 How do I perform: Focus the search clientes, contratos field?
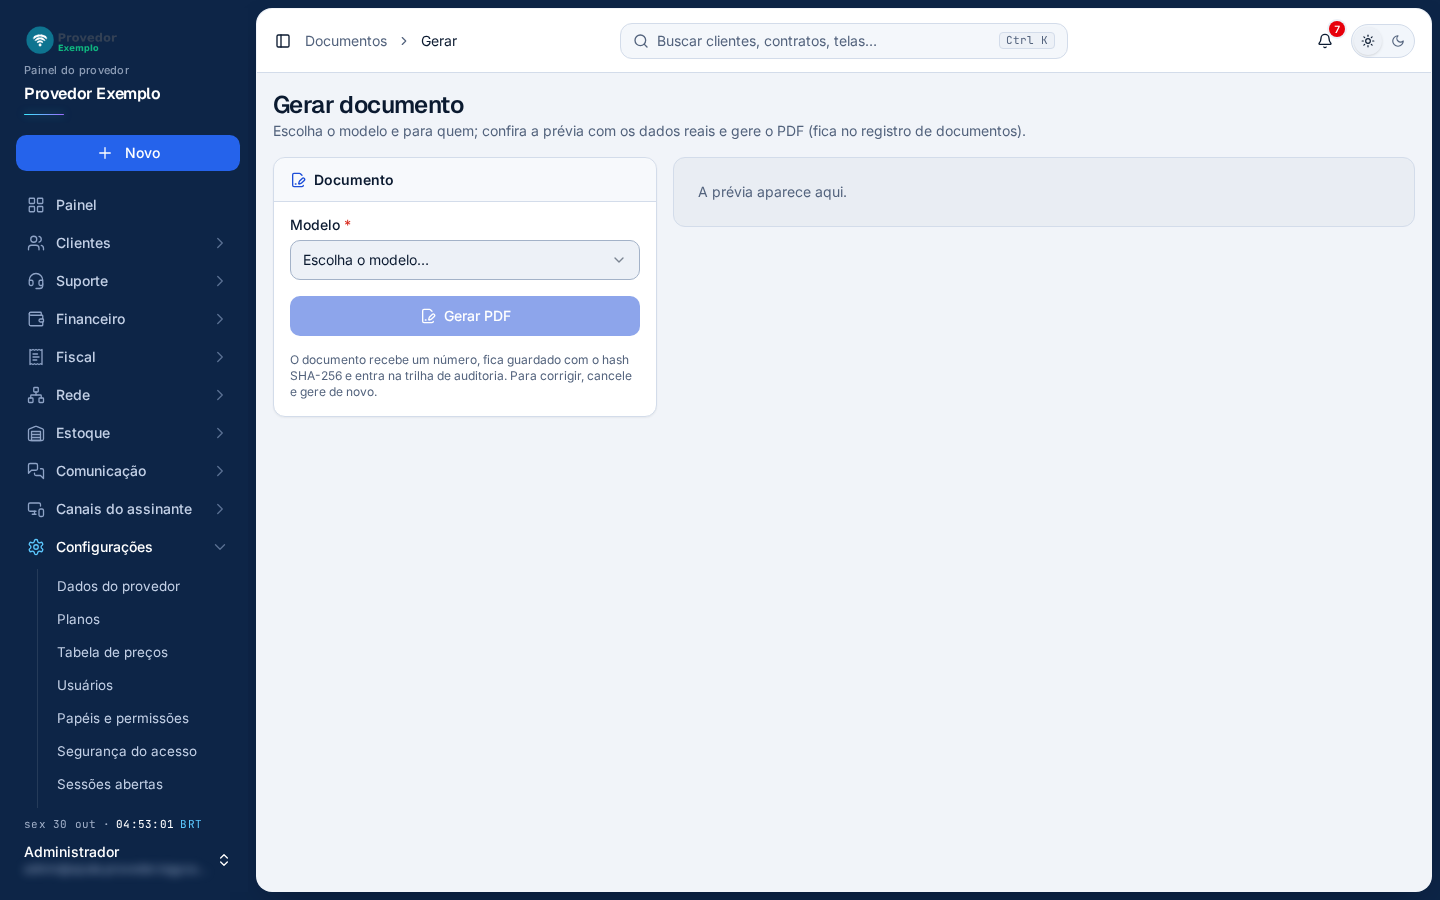coord(844,41)
